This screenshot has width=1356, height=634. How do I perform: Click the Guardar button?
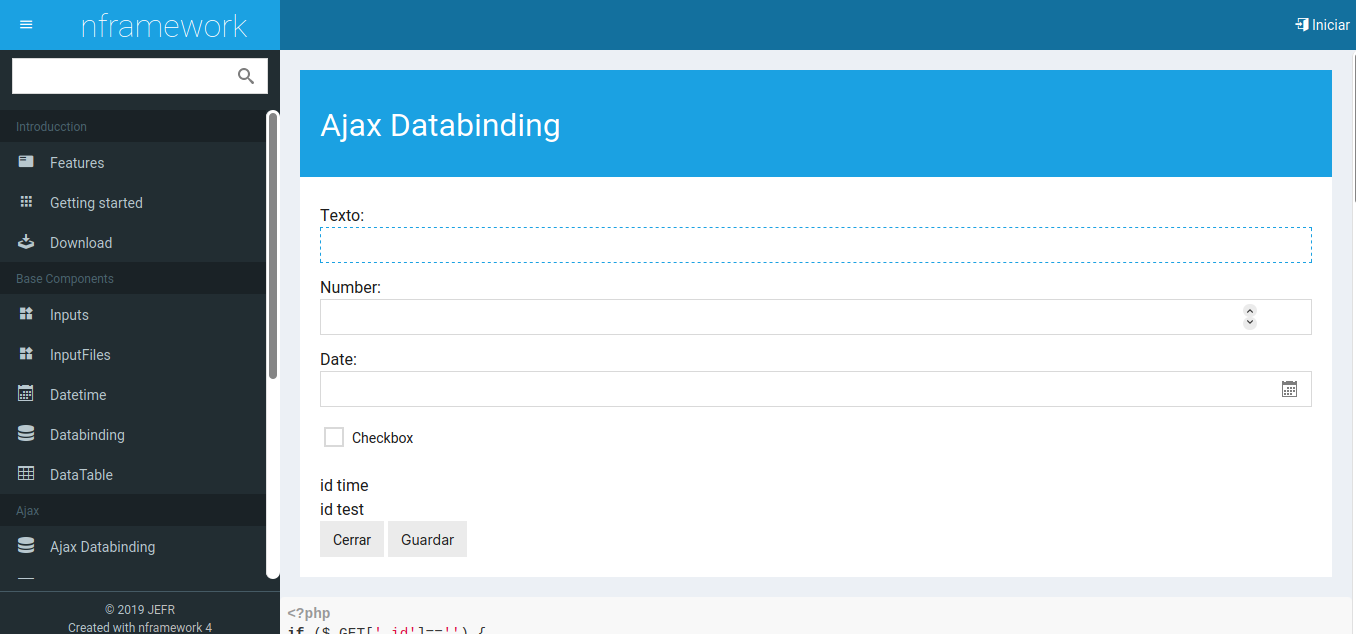[x=427, y=539]
